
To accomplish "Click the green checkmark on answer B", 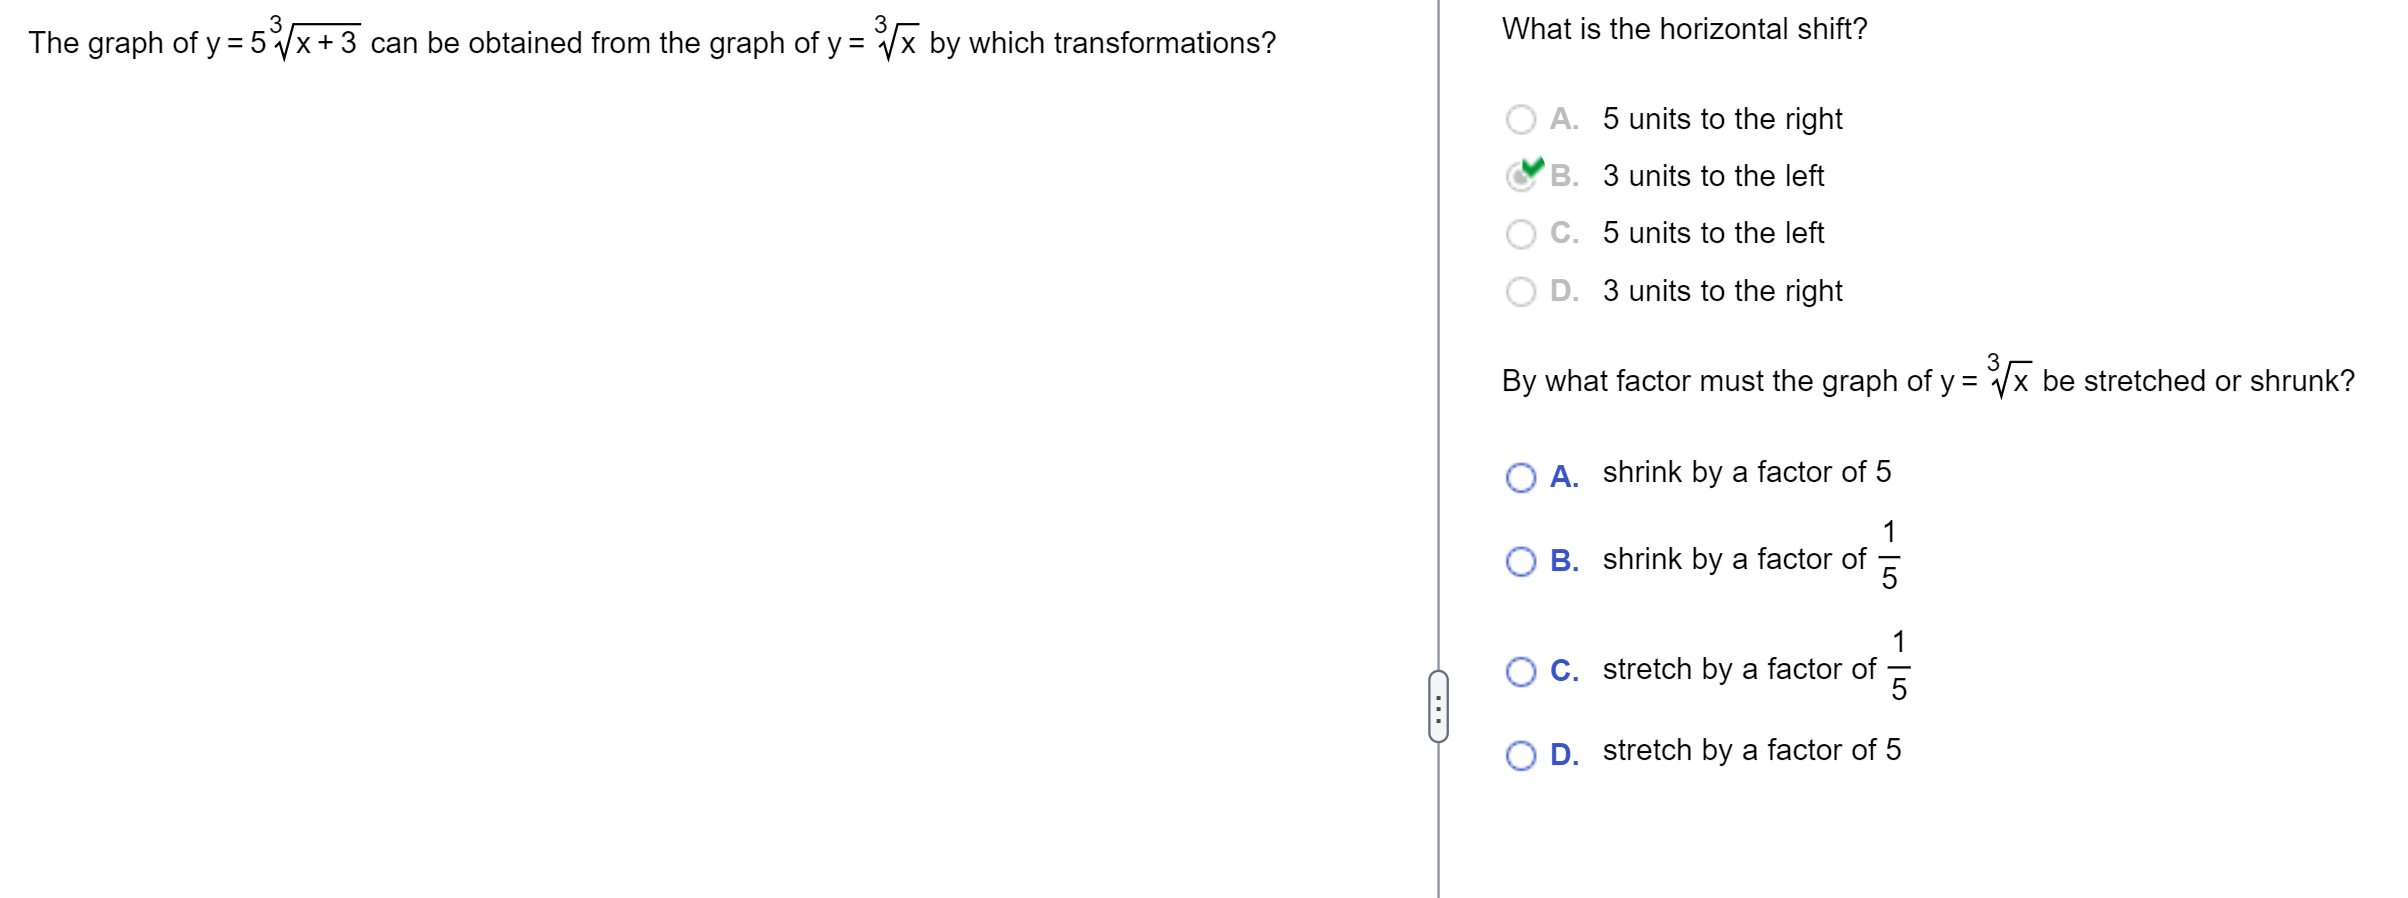I will pyautogui.click(x=1532, y=166).
